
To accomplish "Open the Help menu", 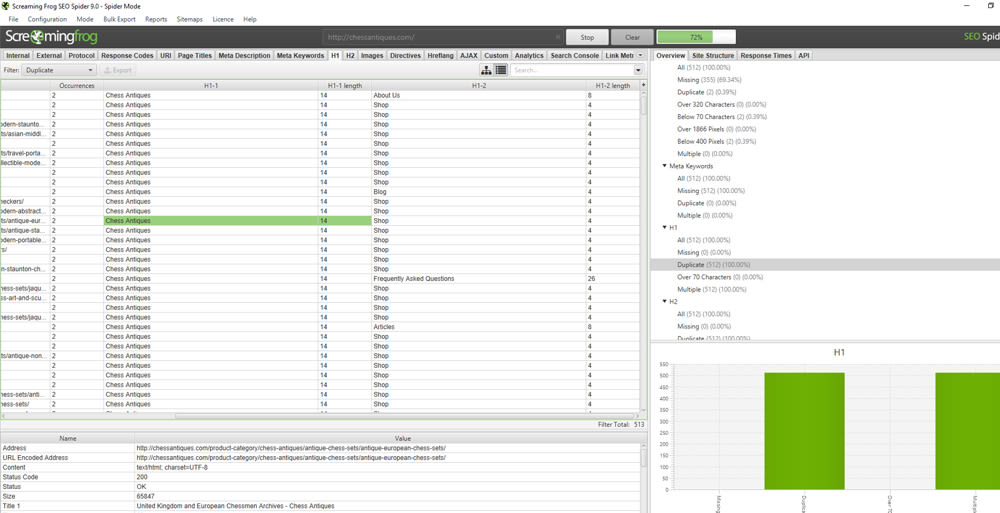I will pos(249,19).
